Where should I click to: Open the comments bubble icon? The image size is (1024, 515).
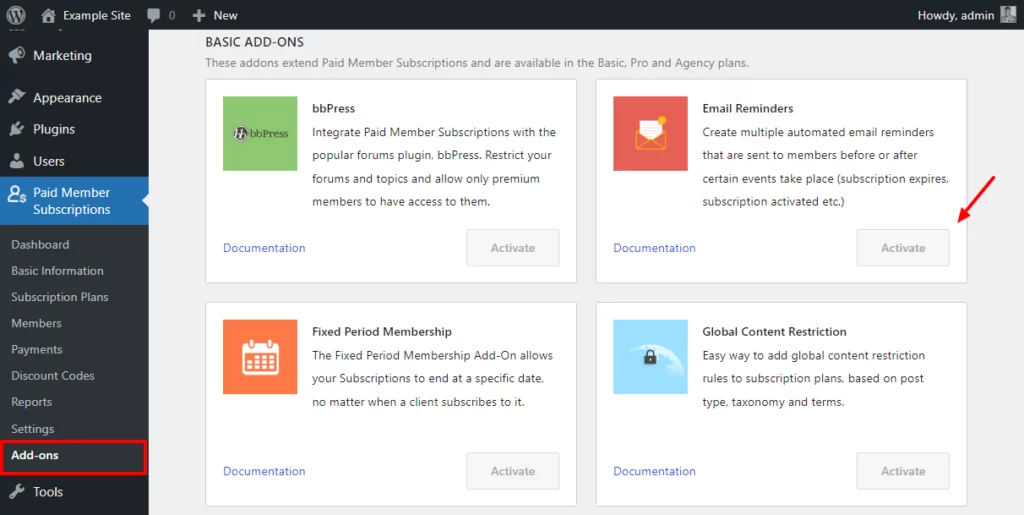coord(153,16)
